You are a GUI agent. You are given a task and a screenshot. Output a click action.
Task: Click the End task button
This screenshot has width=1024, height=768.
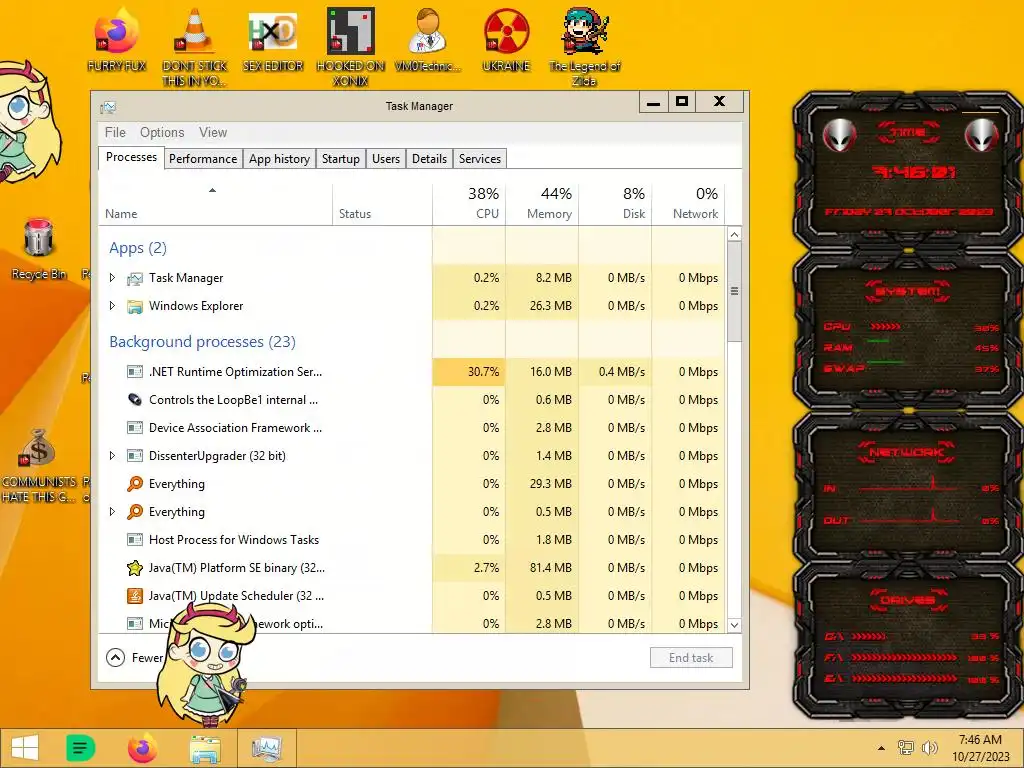[691, 658]
